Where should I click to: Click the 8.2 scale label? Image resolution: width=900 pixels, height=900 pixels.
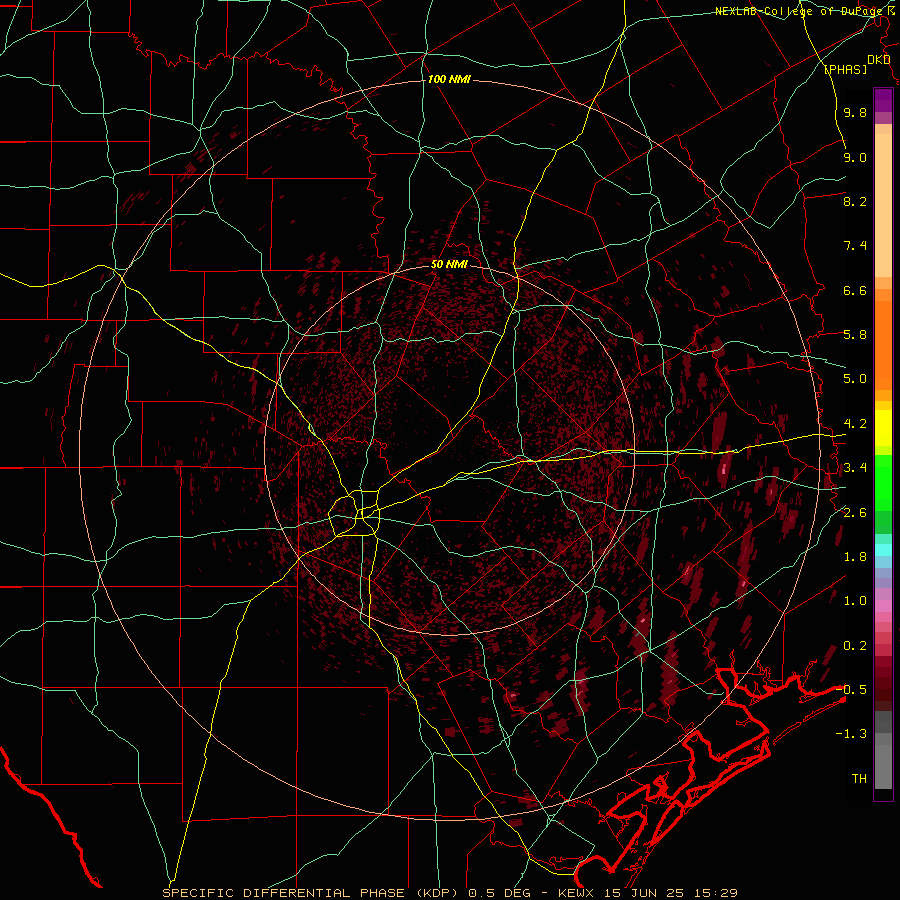[855, 201]
